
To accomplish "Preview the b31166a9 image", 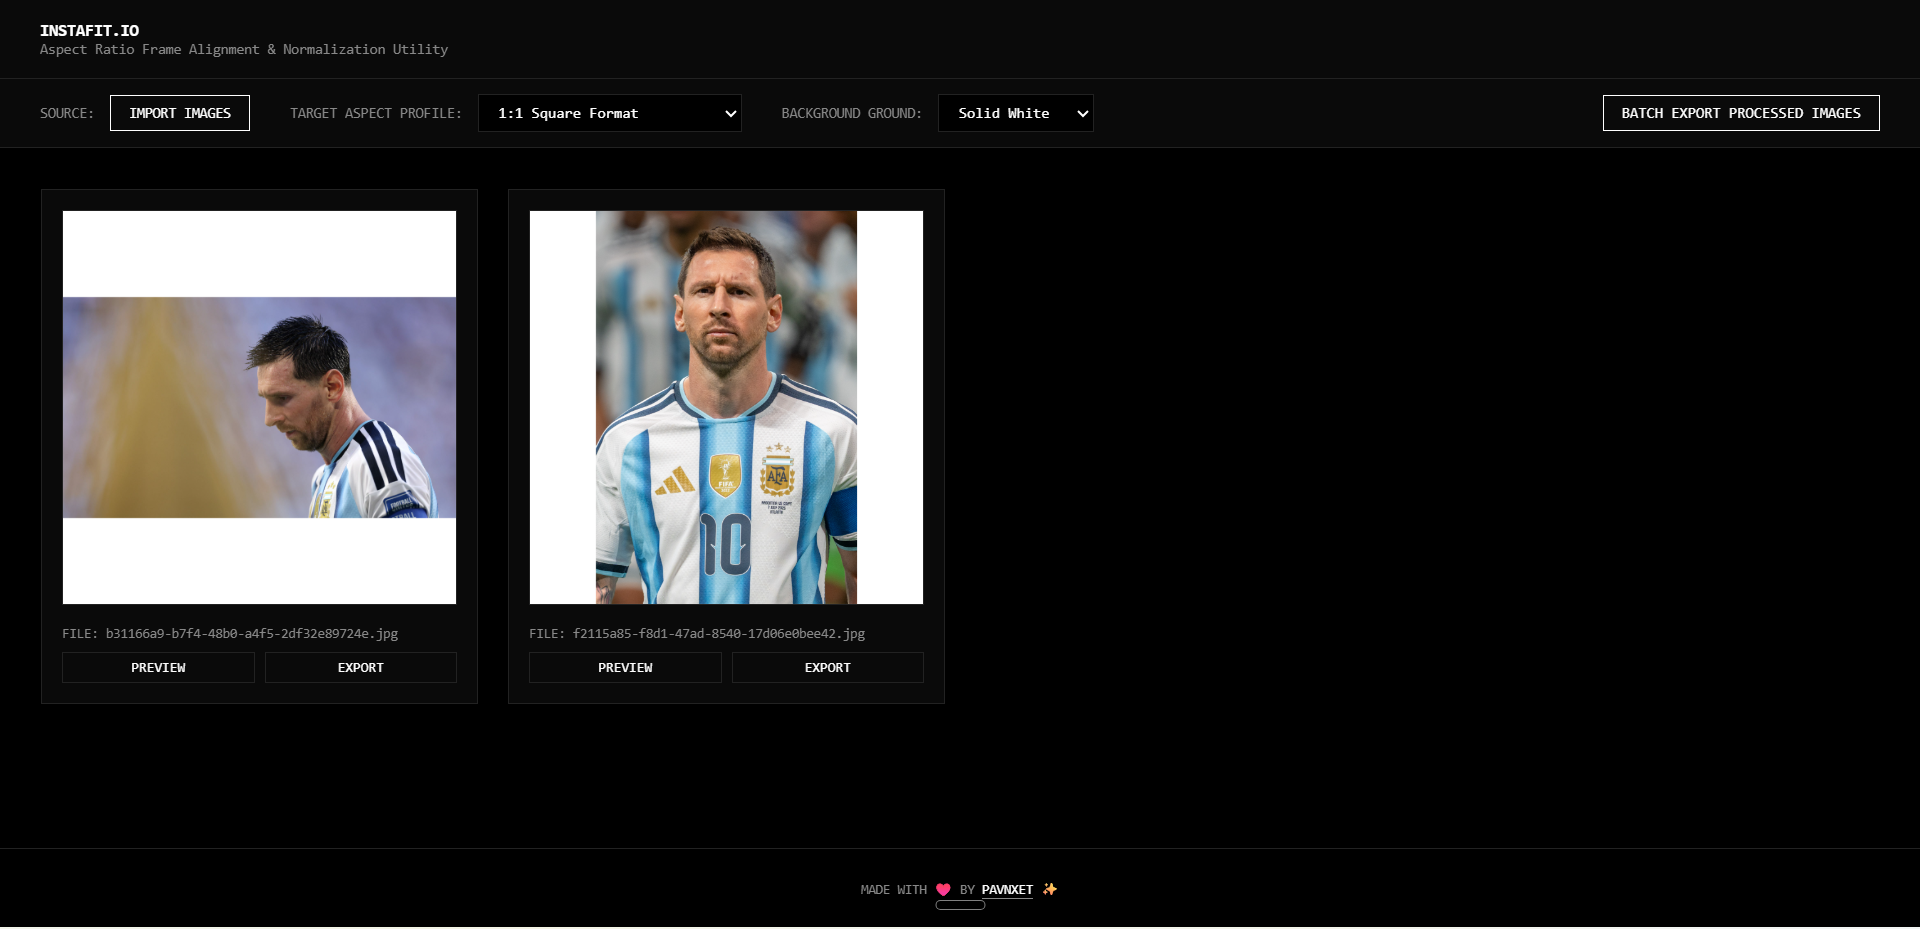I will point(158,667).
